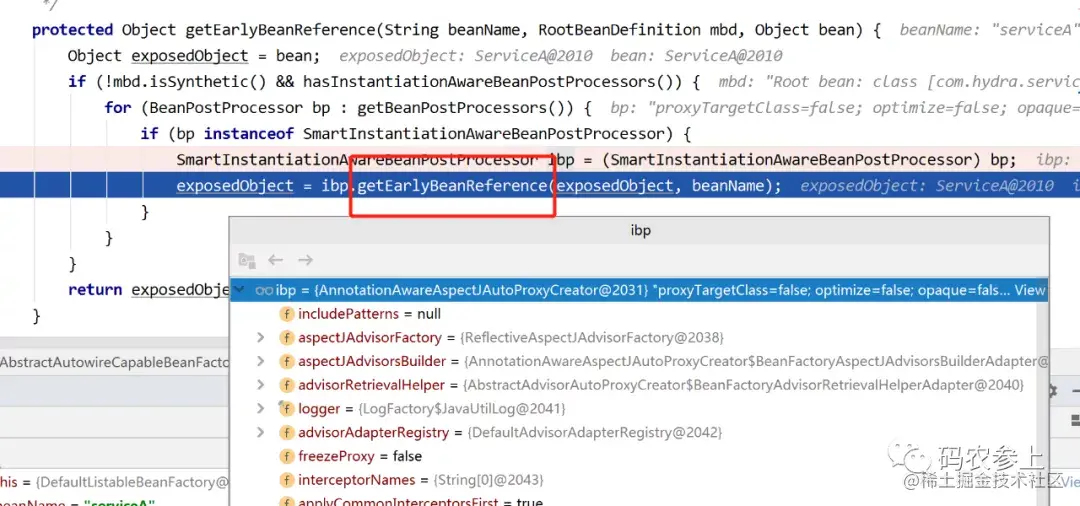Click the AbstractAutowireCapableBeanFactory breadcrumb
The width and height of the screenshot is (1080, 506).
(x=114, y=362)
